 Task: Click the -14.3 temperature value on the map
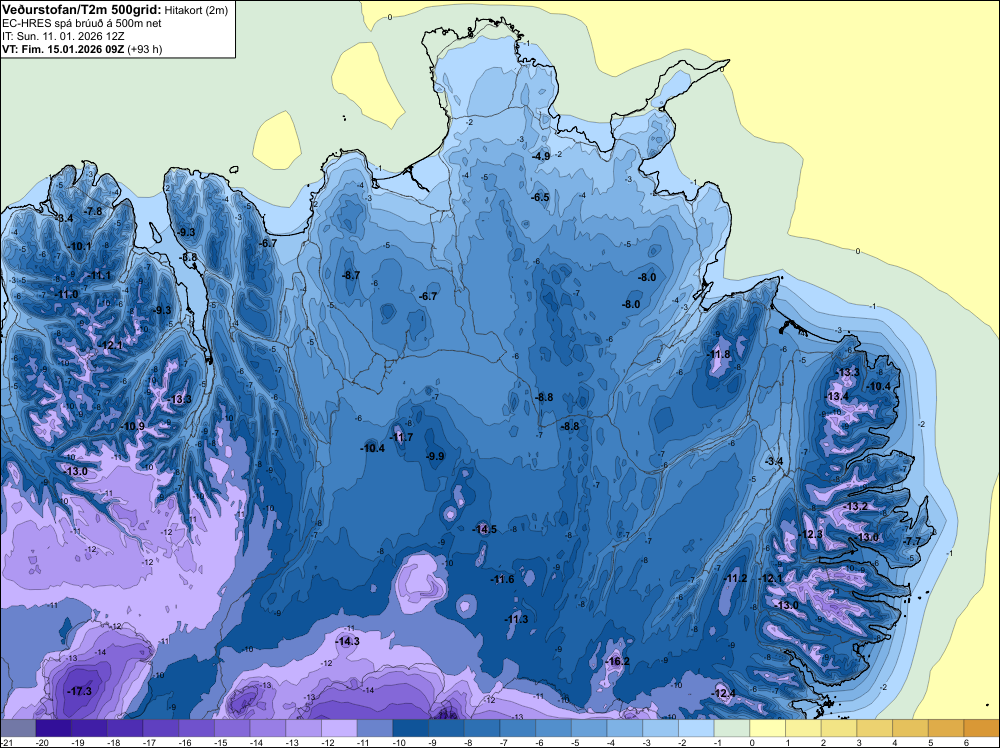tap(348, 642)
